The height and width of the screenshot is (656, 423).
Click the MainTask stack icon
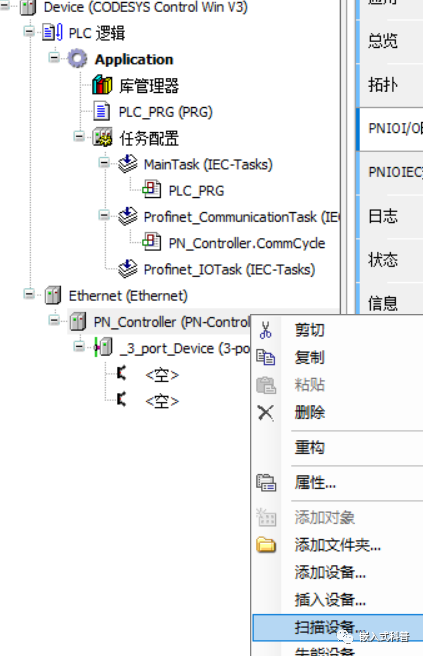pyautogui.click(x=128, y=164)
